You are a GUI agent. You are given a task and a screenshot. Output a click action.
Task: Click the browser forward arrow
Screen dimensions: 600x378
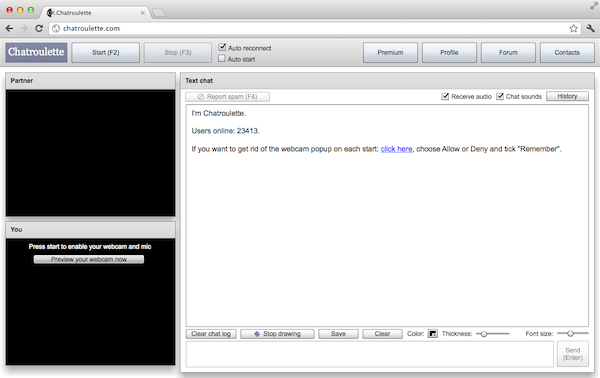pyautogui.click(x=24, y=28)
